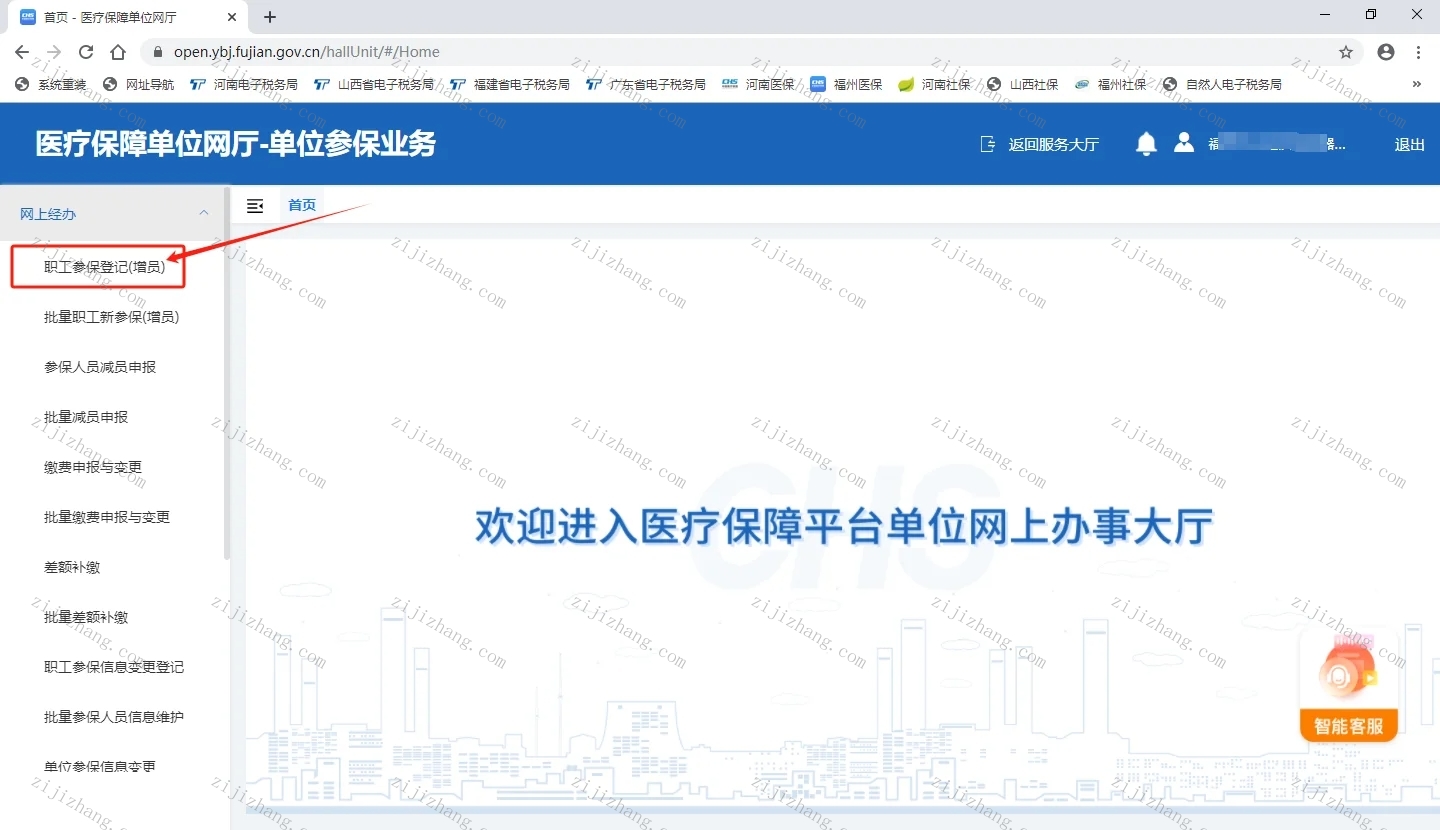Reload the page with refresh icon
This screenshot has width=1440, height=830.
point(86,52)
